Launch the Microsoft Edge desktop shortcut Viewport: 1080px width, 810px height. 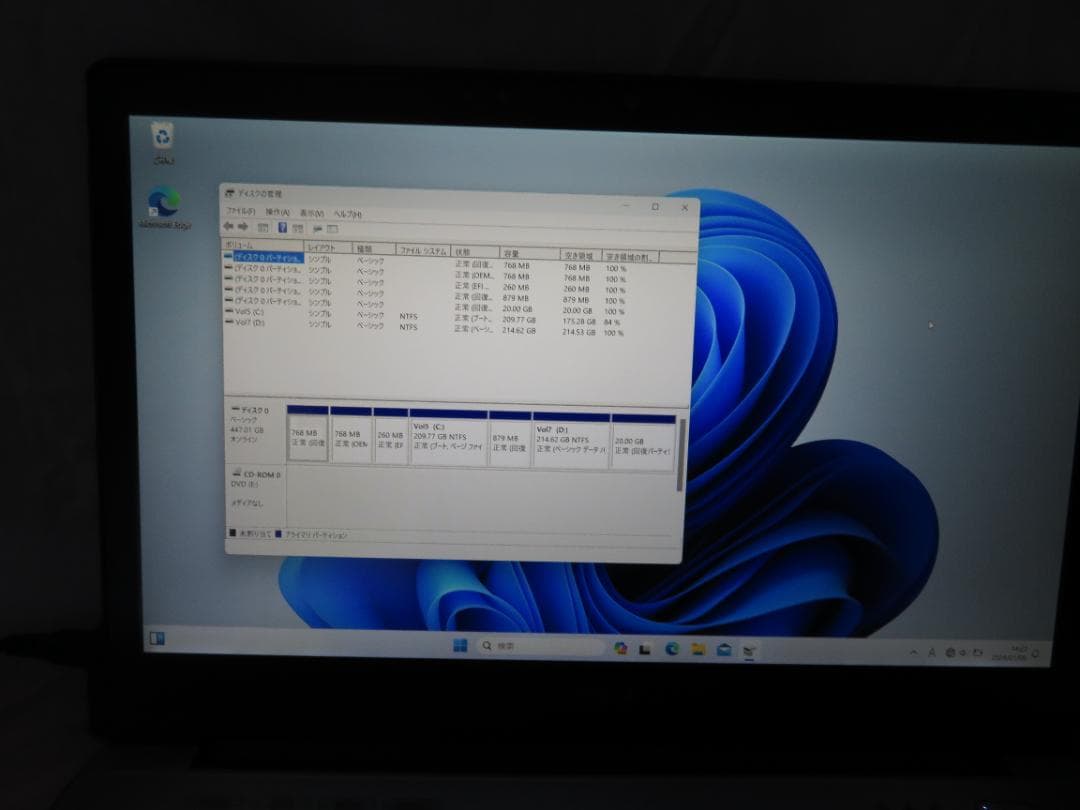pyautogui.click(x=163, y=198)
